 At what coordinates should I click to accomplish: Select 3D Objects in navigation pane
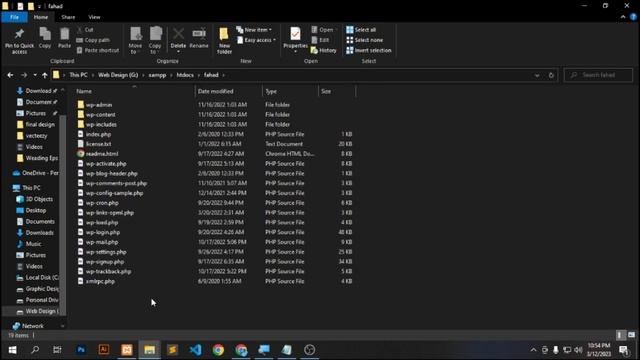(x=35, y=199)
